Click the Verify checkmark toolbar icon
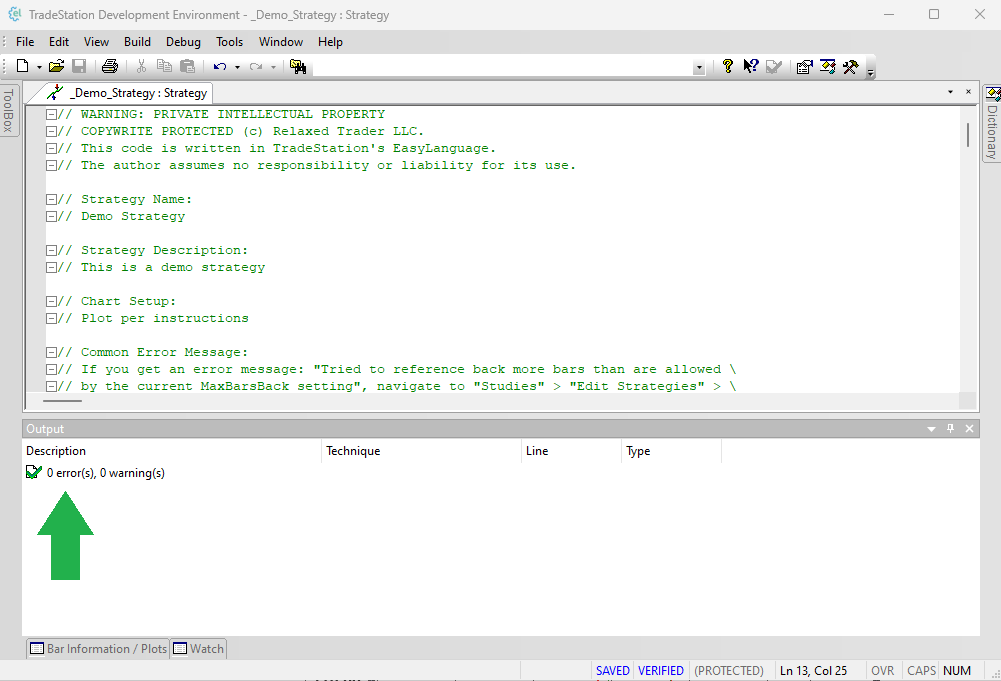Screen dimensions: 1001x681 tap(774, 66)
